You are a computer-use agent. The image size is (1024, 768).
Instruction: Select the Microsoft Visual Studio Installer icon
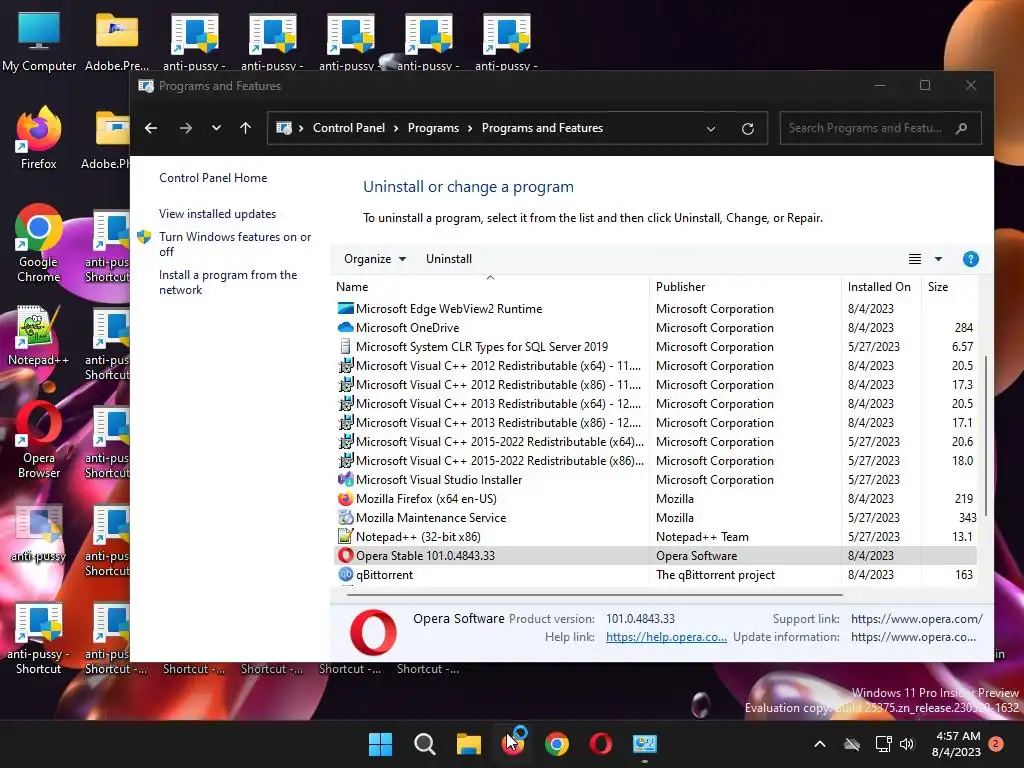click(345, 479)
